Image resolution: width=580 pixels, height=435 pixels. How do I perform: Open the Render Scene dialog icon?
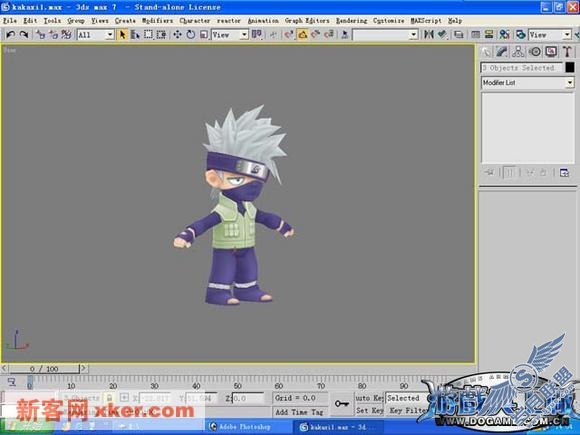[521, 35]
